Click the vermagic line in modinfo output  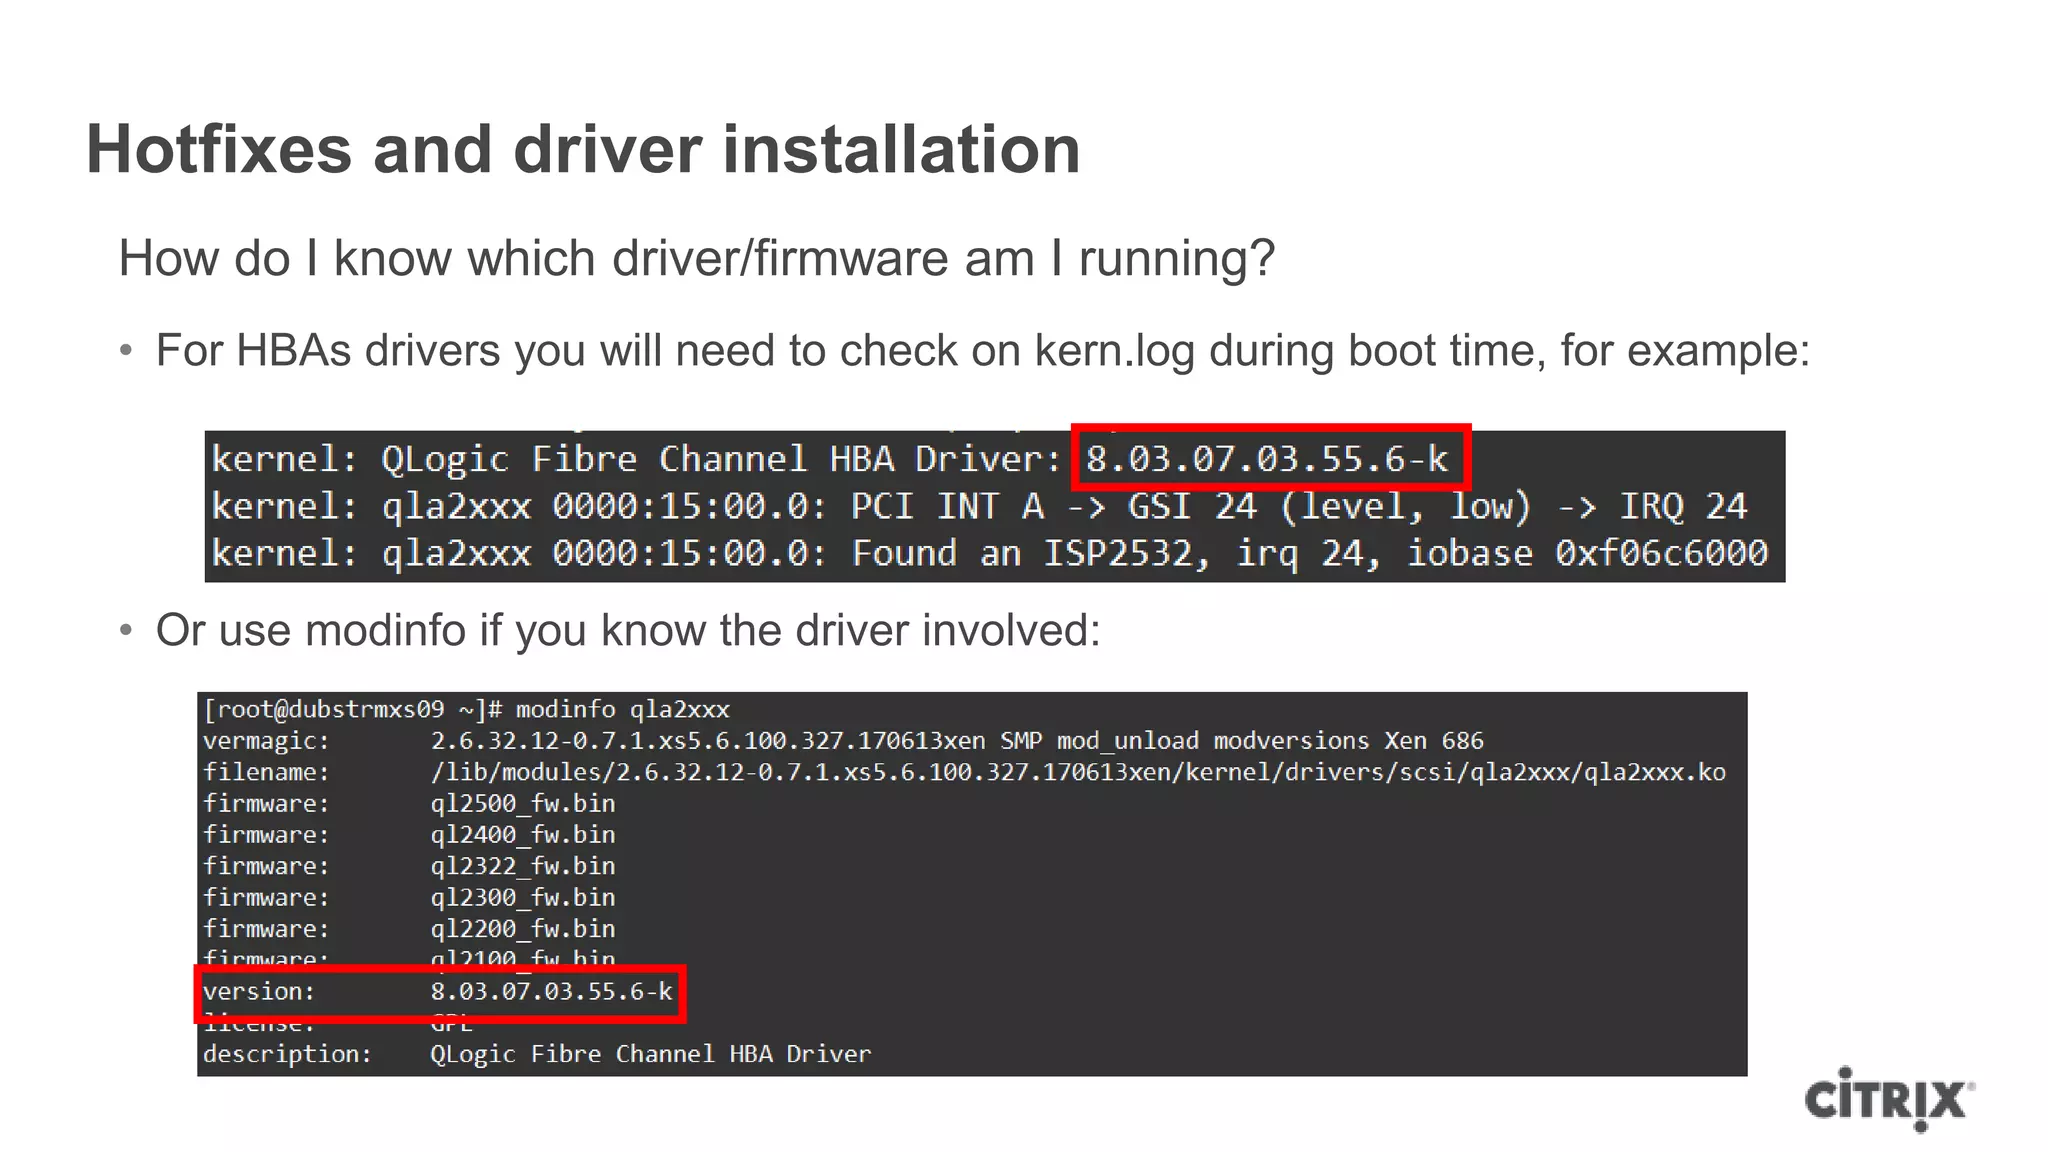[x=843, y=741]
